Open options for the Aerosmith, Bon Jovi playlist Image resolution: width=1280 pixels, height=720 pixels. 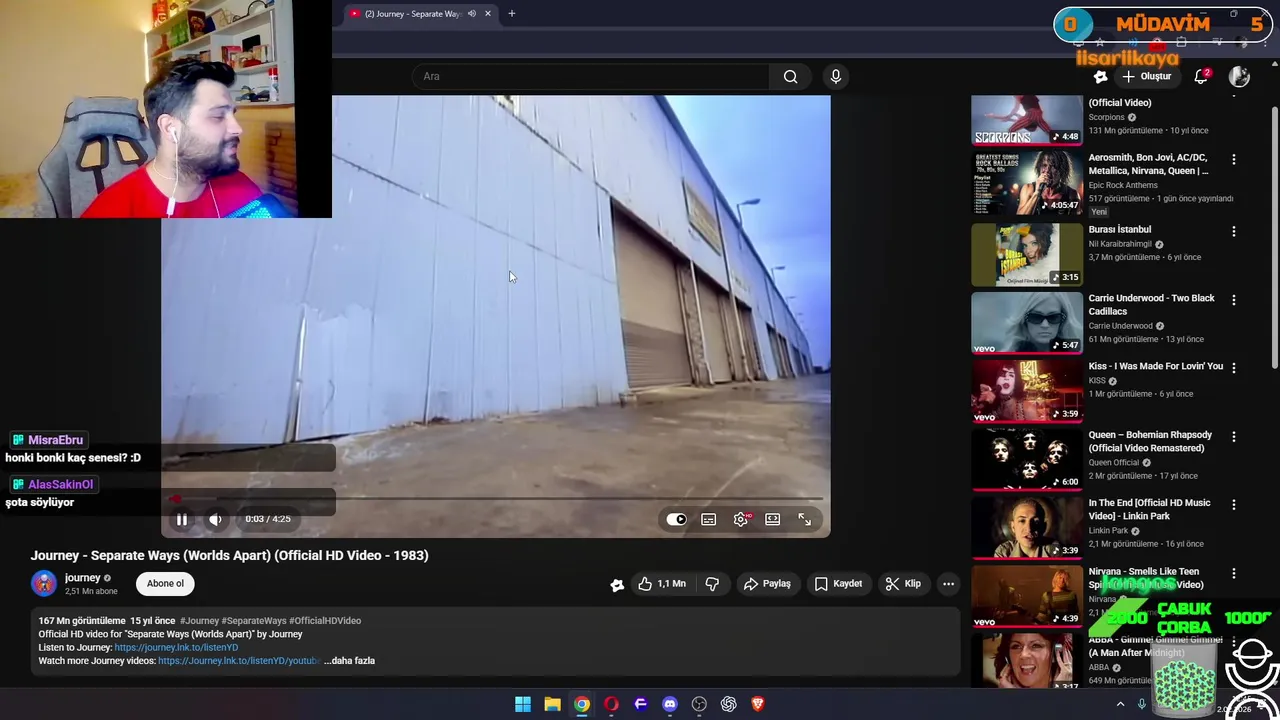click(1233, 159)
